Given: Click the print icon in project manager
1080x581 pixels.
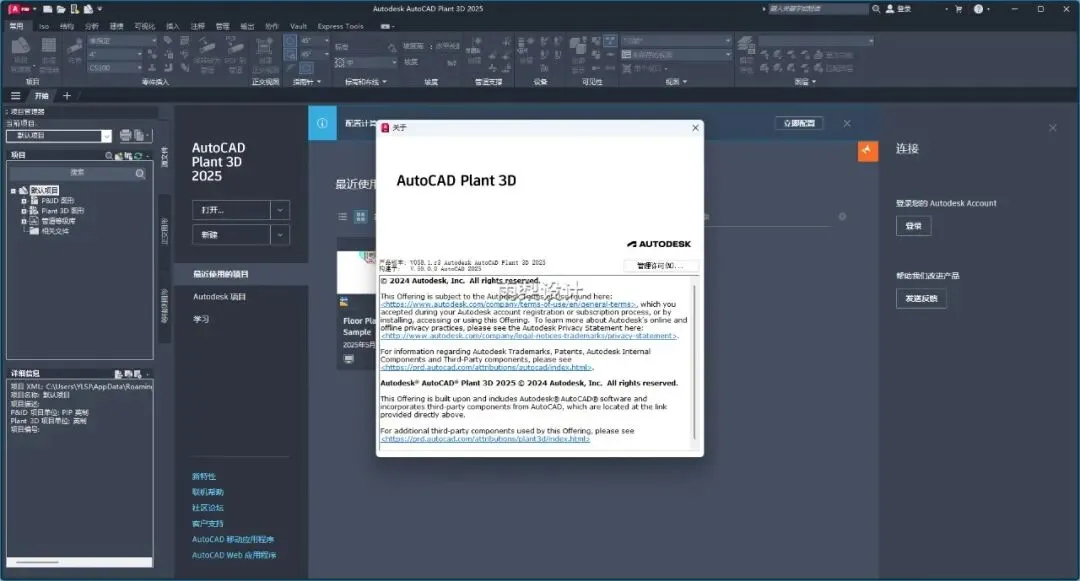Looking at the screenshot, I should 125,136.
